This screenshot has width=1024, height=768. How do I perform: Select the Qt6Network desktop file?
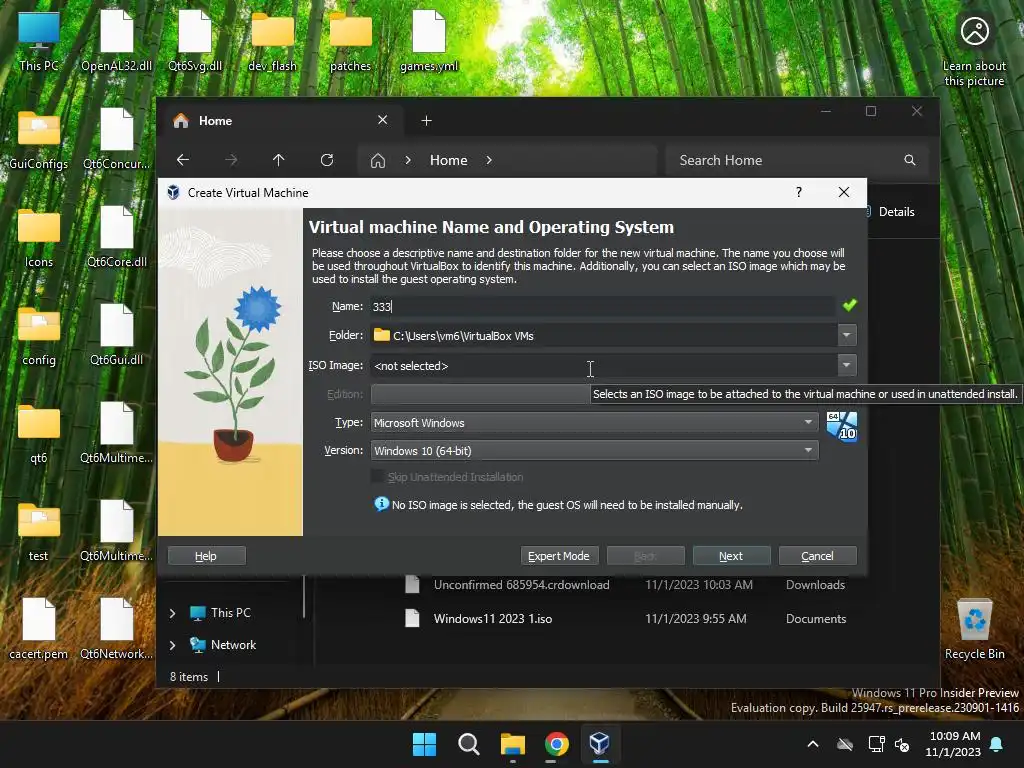(x=116, y=629)
